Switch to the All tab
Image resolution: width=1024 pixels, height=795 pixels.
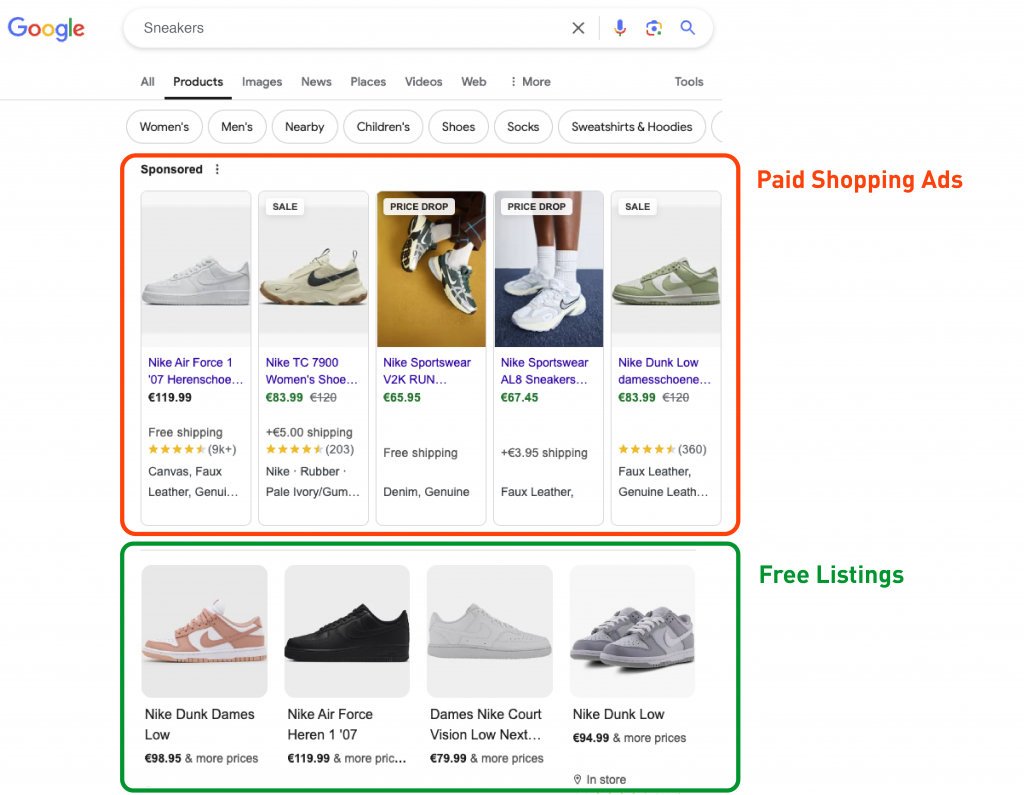pyautogui.click(x=148, y=82)
